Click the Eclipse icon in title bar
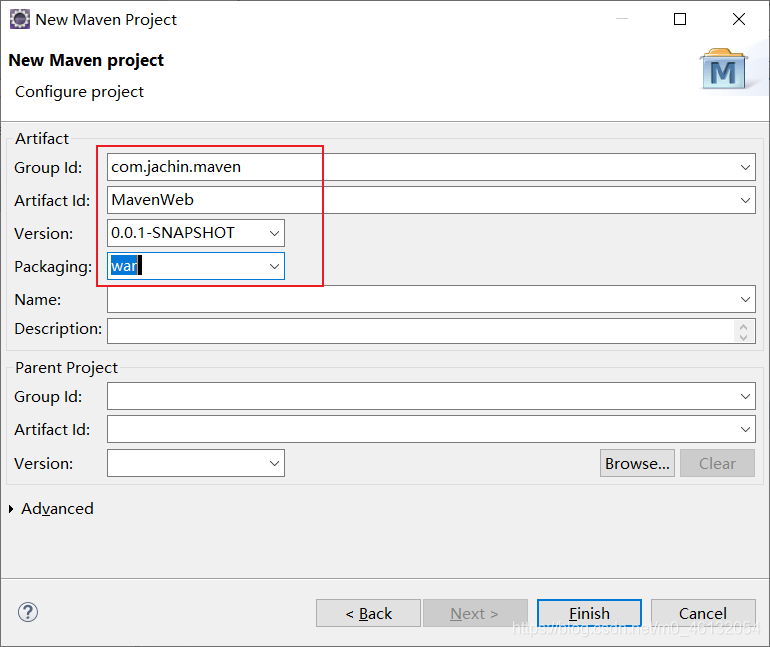The image size is (770, 647). click(19, 19)
